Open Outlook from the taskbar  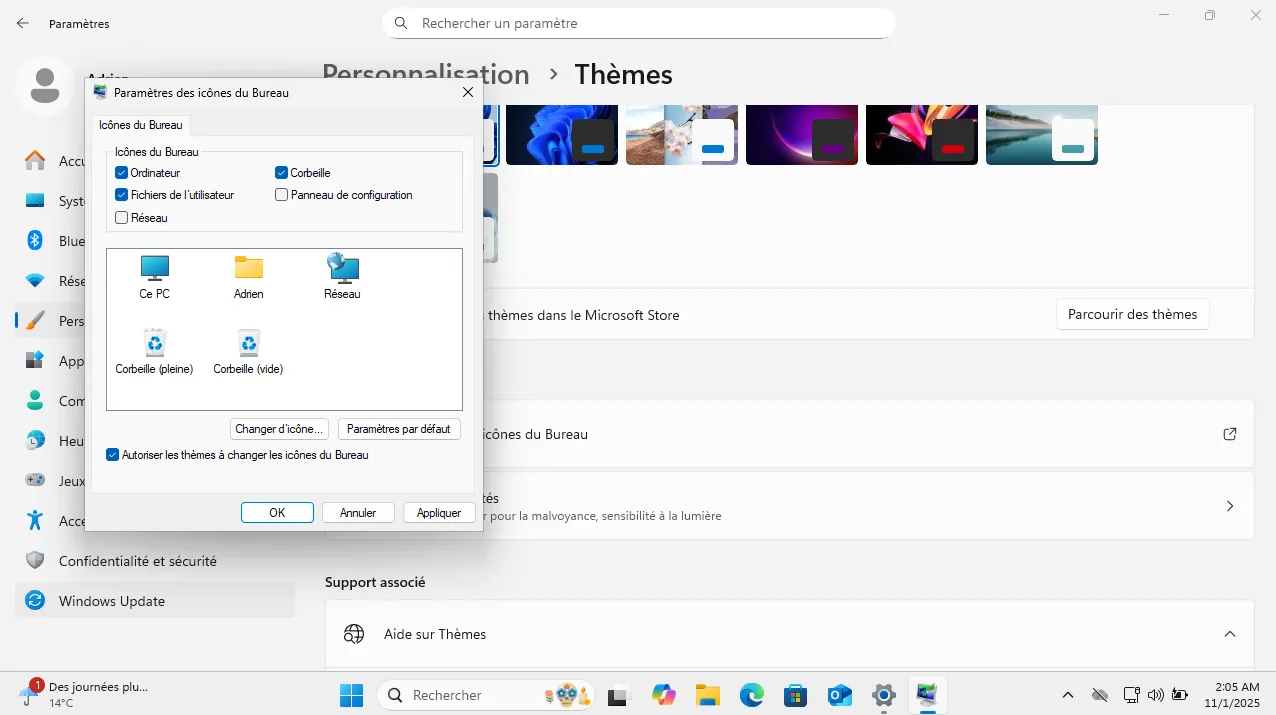click(x=839, y=694)
